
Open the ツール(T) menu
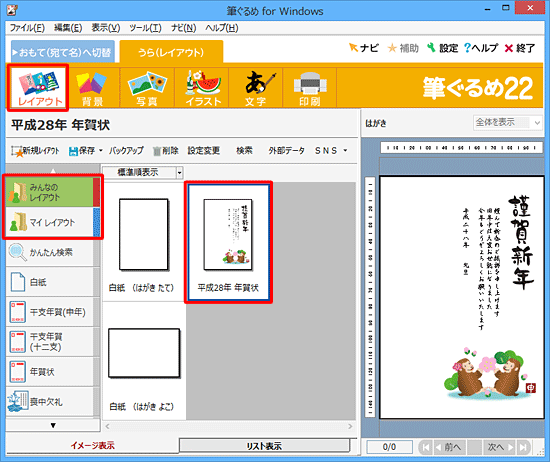coord(145,28)
